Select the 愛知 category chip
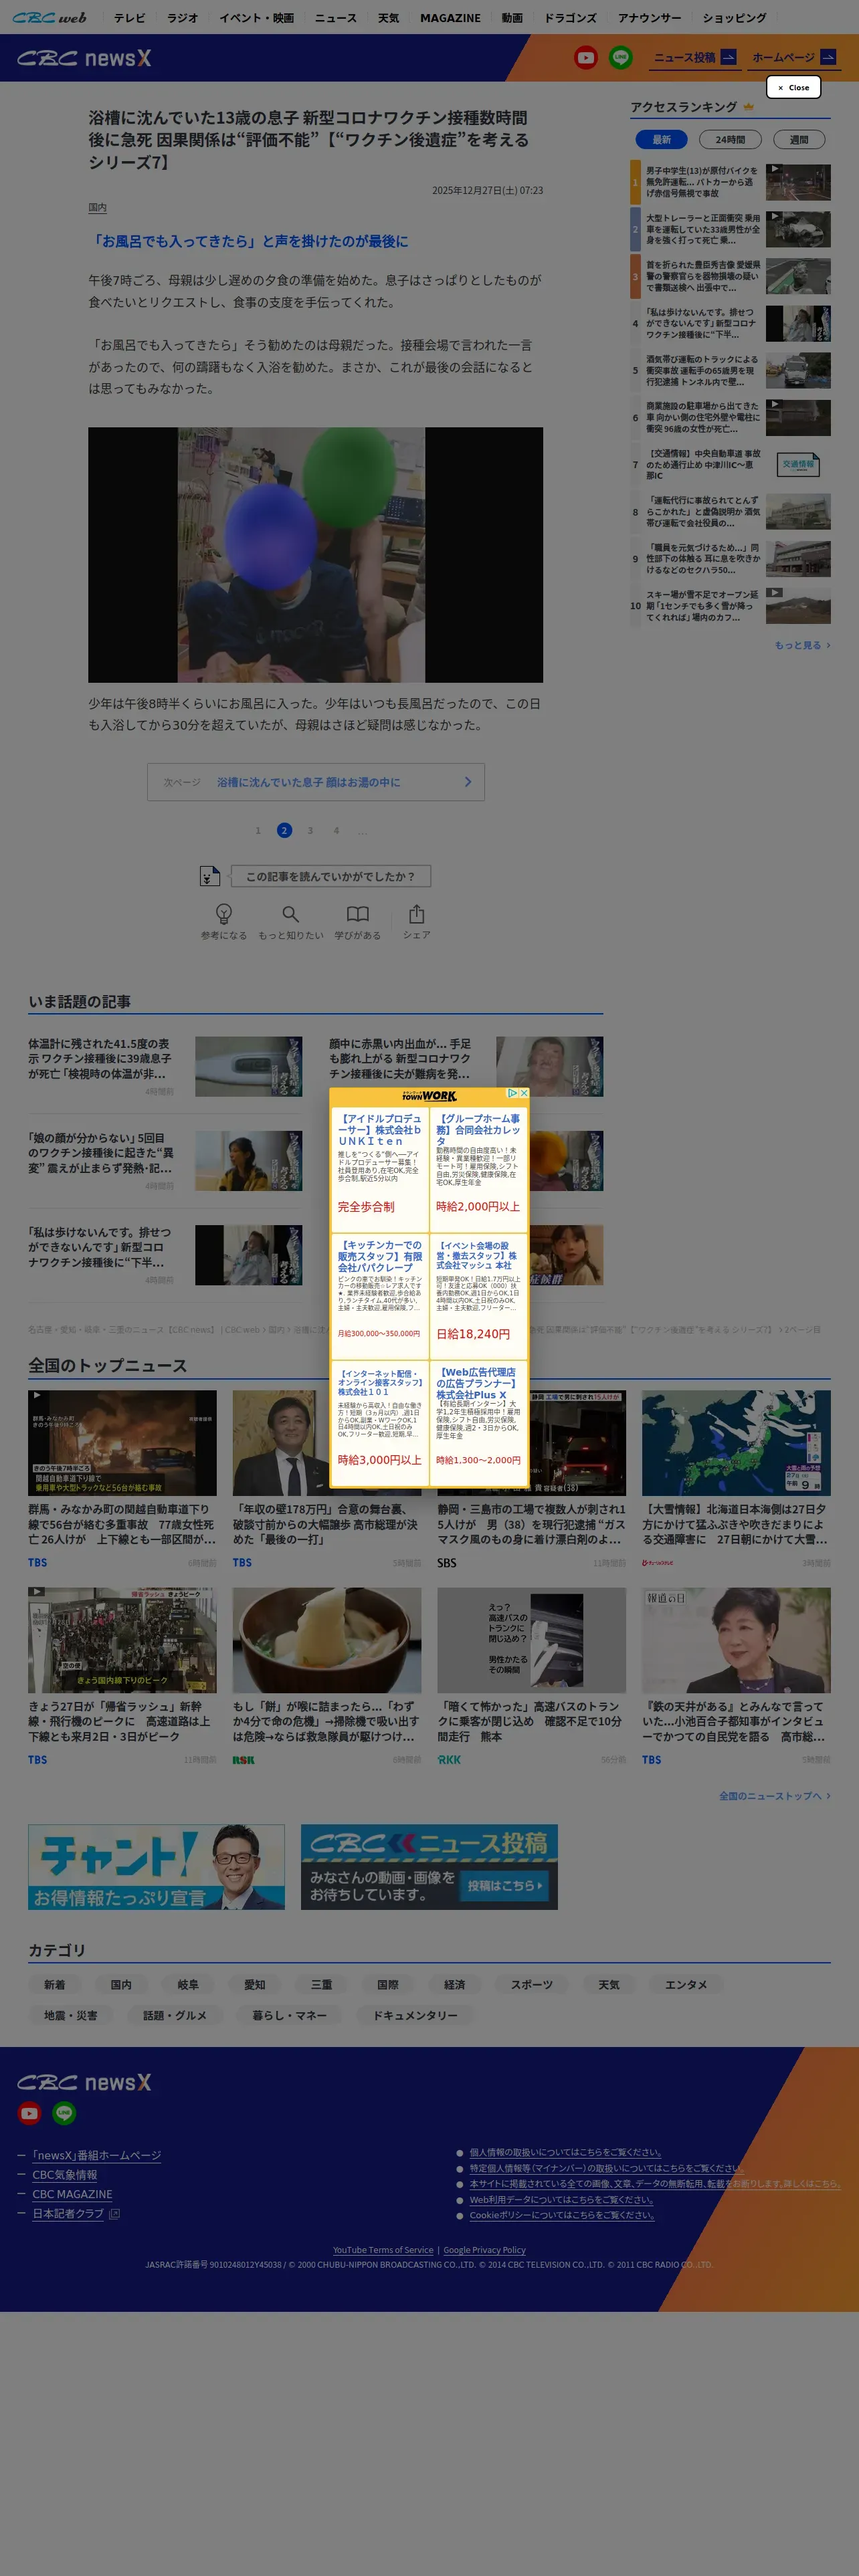This screenshot has height=2576, width=859. click(x=255, y=1985)
